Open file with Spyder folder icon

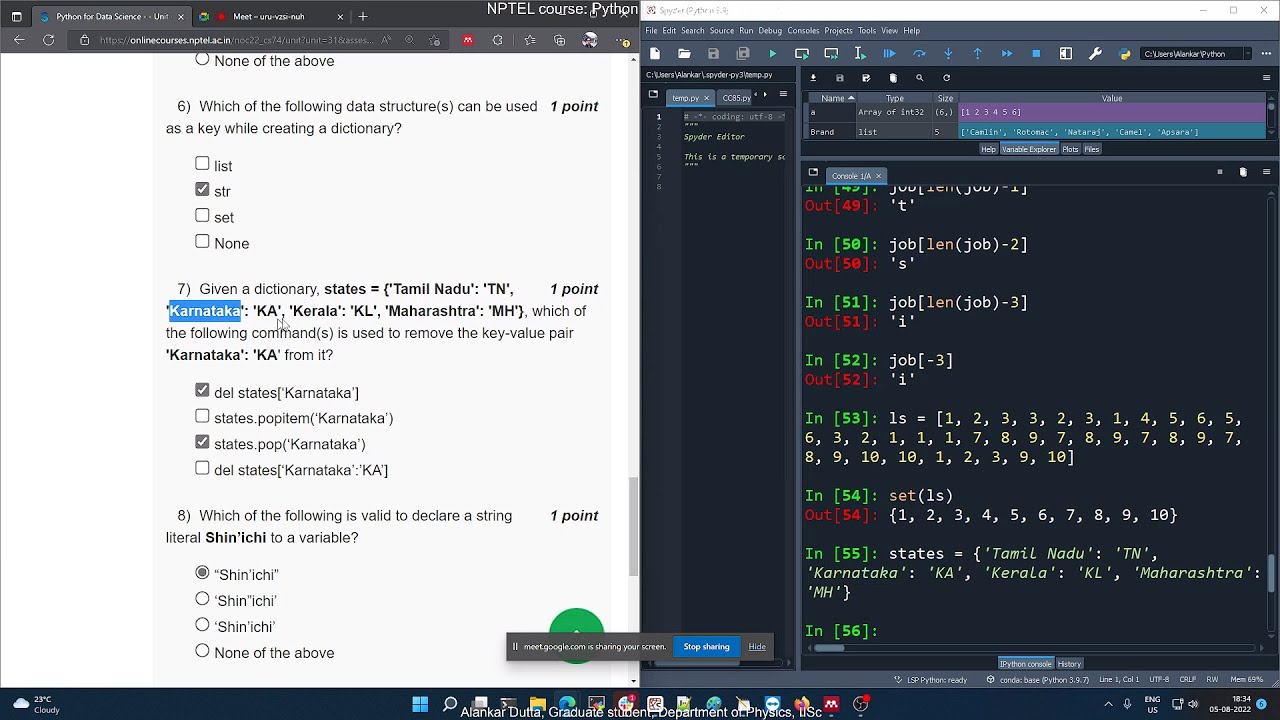pyautogui.click(x=684, y=54)
